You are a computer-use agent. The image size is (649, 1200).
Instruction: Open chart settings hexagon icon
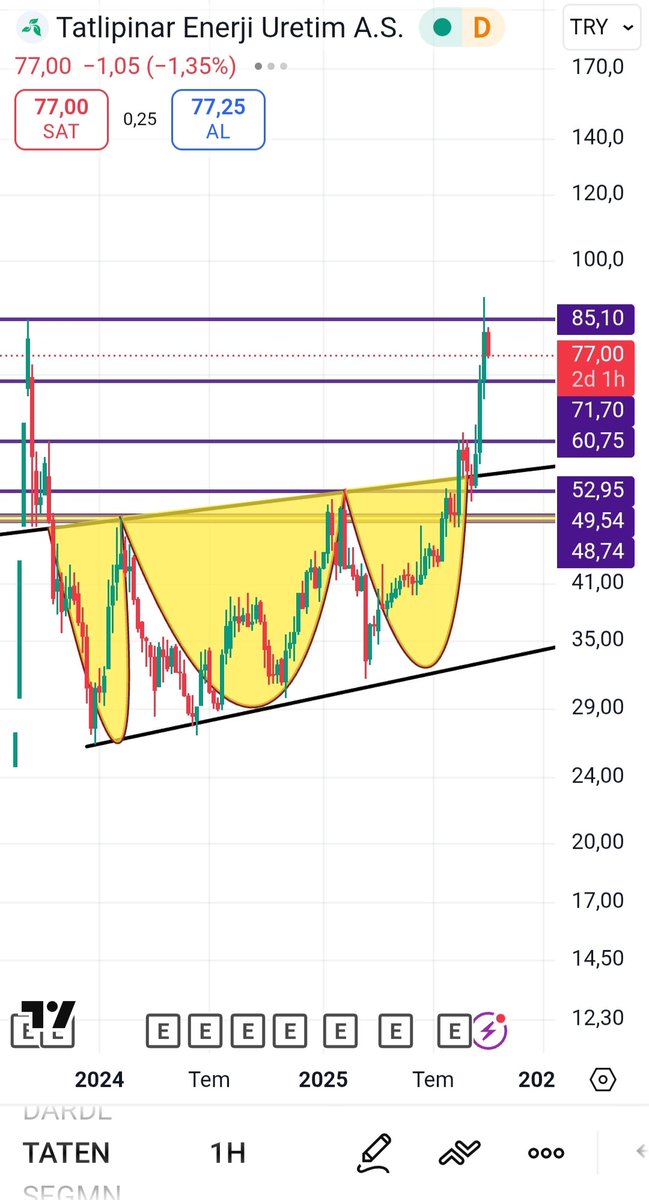603,1080
